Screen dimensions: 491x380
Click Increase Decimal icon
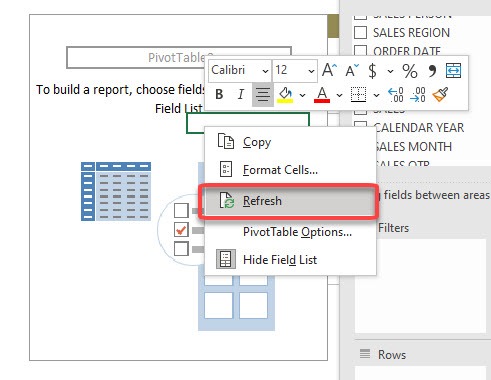point(396,95)
